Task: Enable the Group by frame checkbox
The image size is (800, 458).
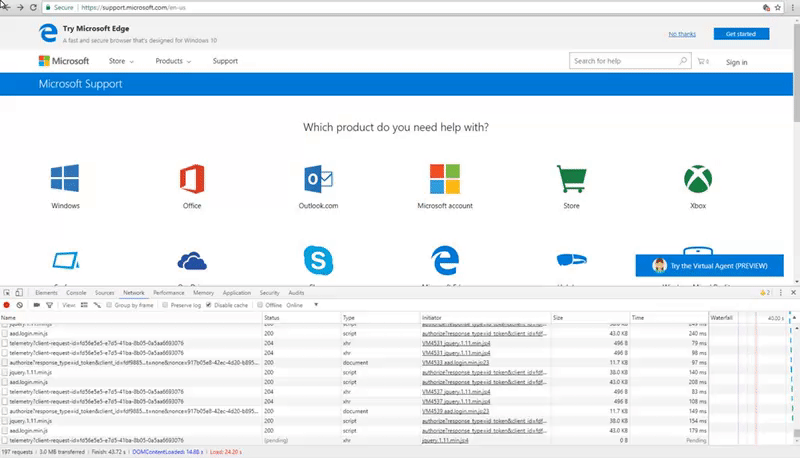Action: [x=109, y=305]
